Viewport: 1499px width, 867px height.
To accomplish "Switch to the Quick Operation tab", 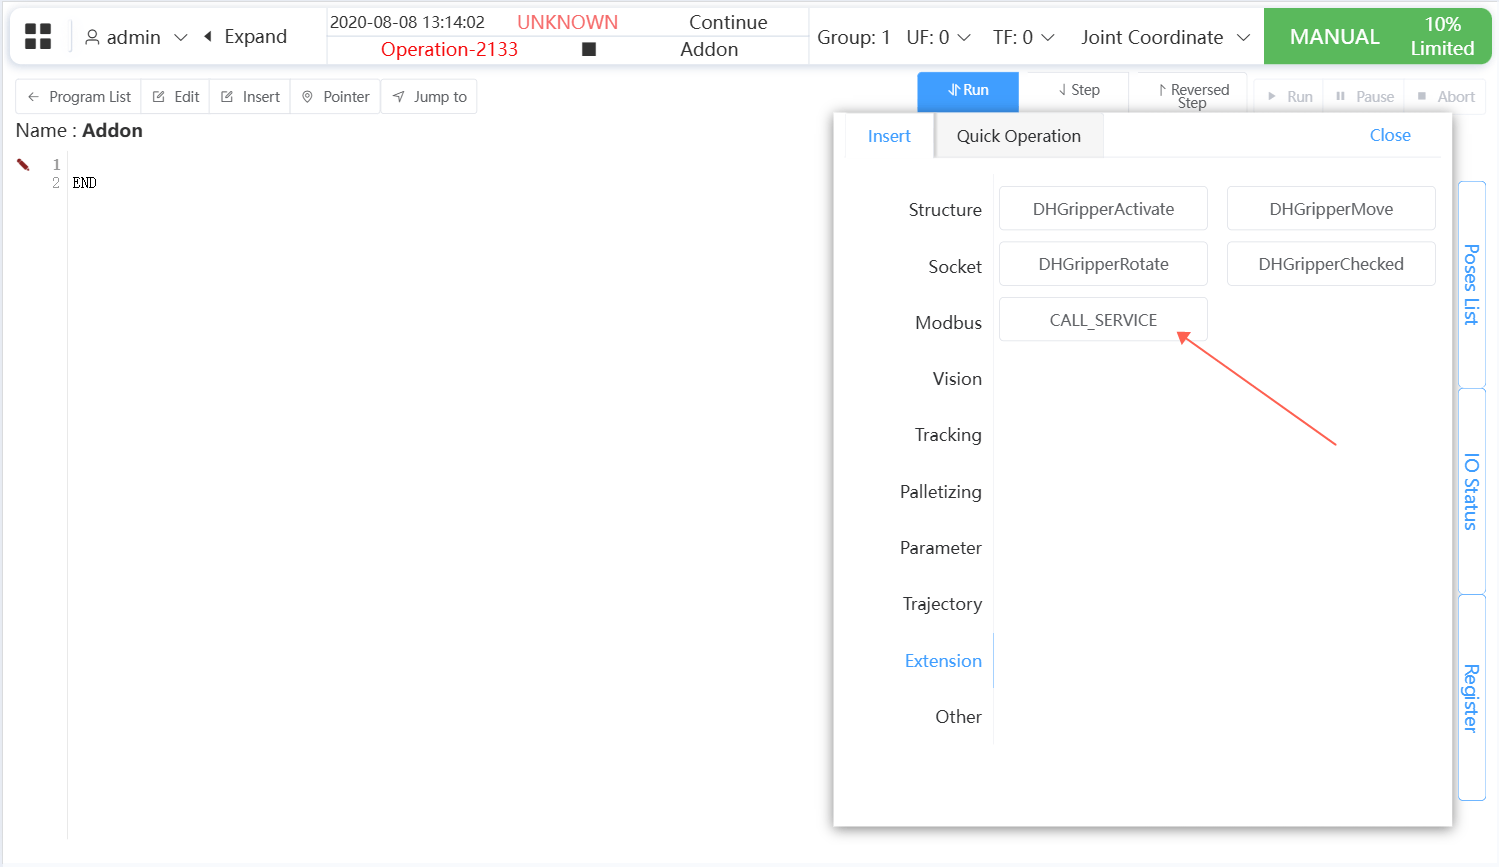I will tap(1018, 136).
